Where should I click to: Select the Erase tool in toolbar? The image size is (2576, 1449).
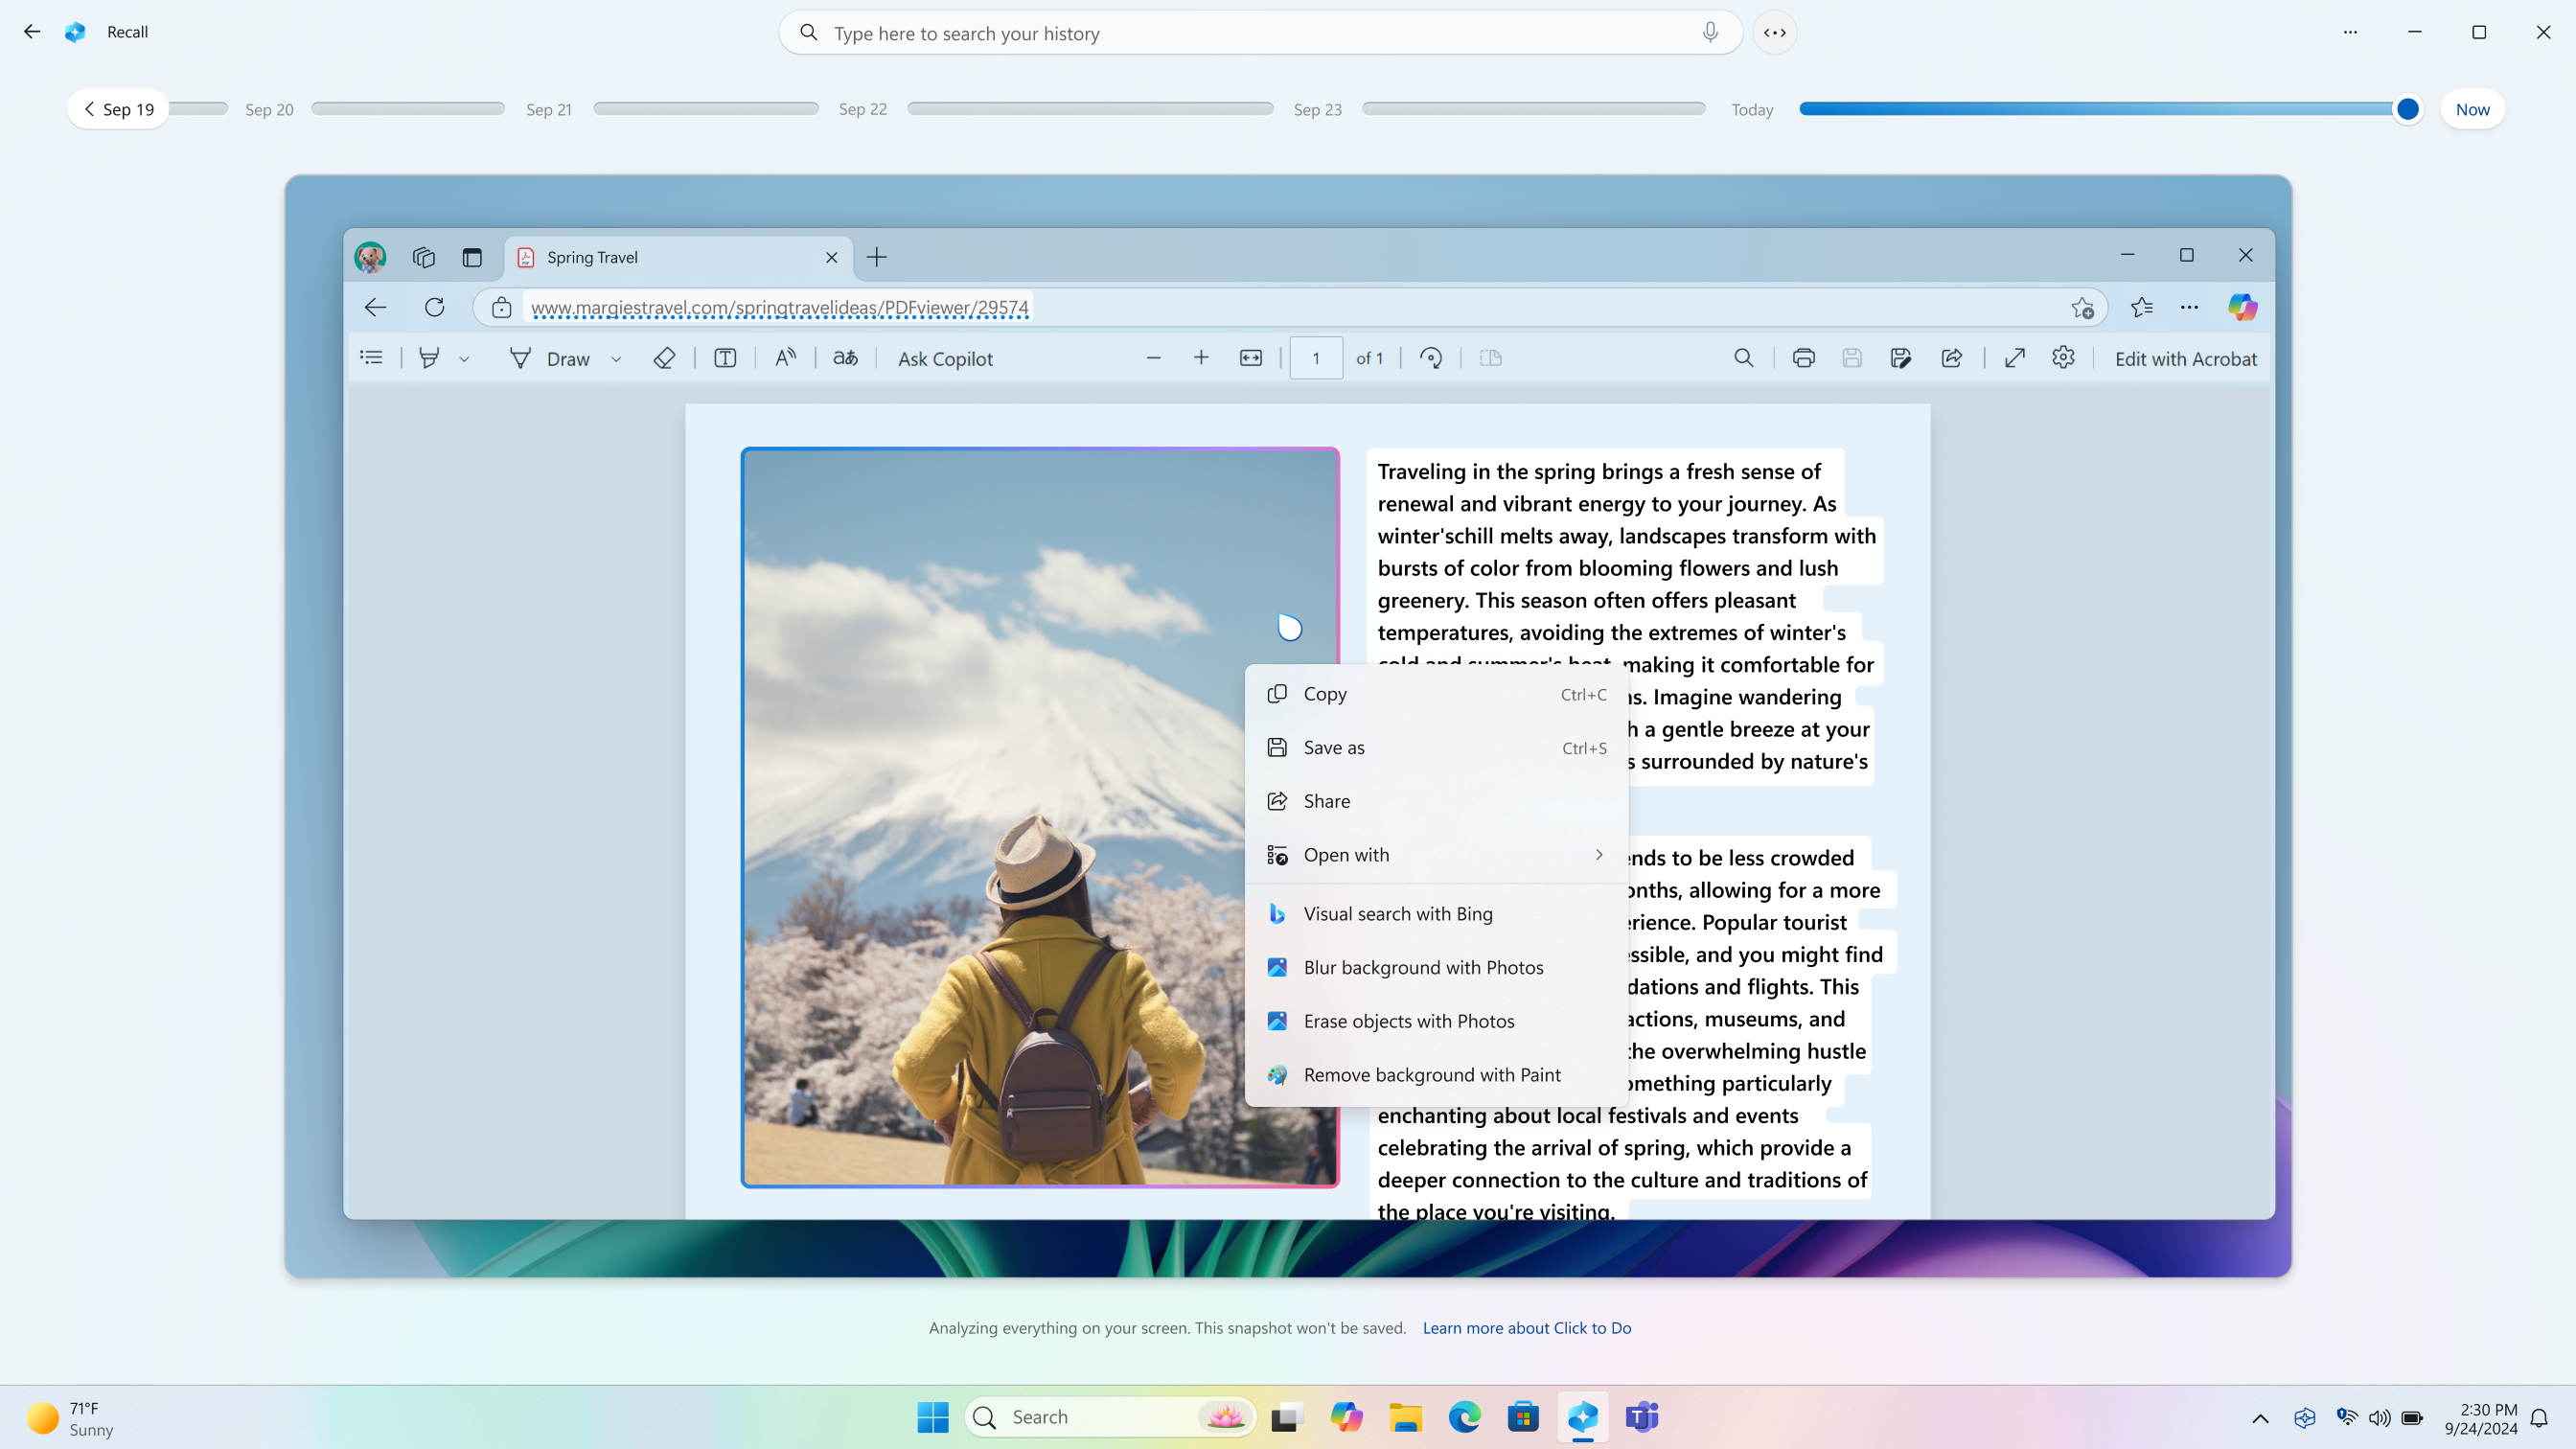[x=663, y=357]
